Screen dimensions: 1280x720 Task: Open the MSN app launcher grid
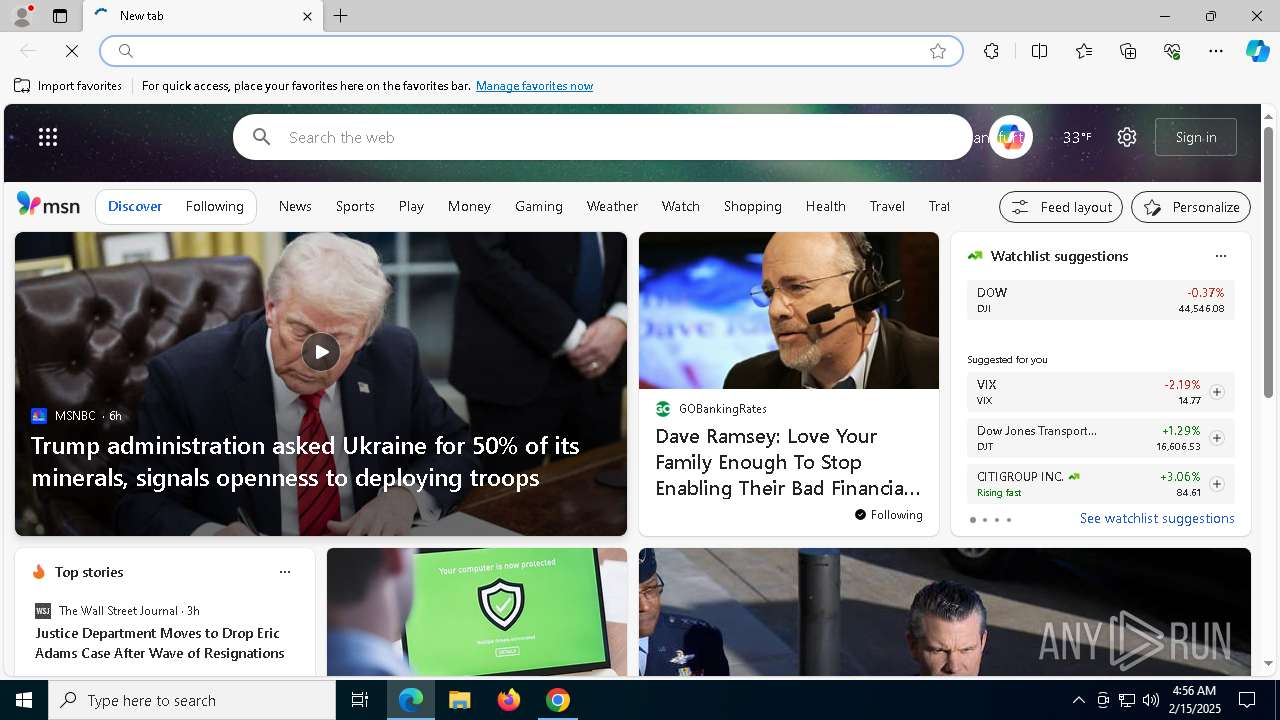pyautogui.click(x=48, y=137)
